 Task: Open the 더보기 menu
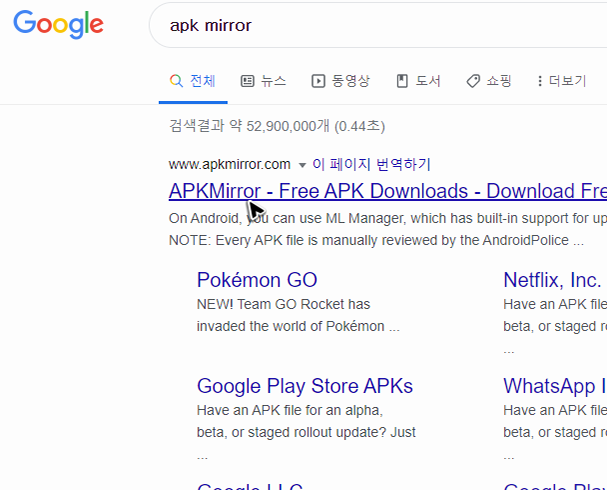click(x=562, y=81)
